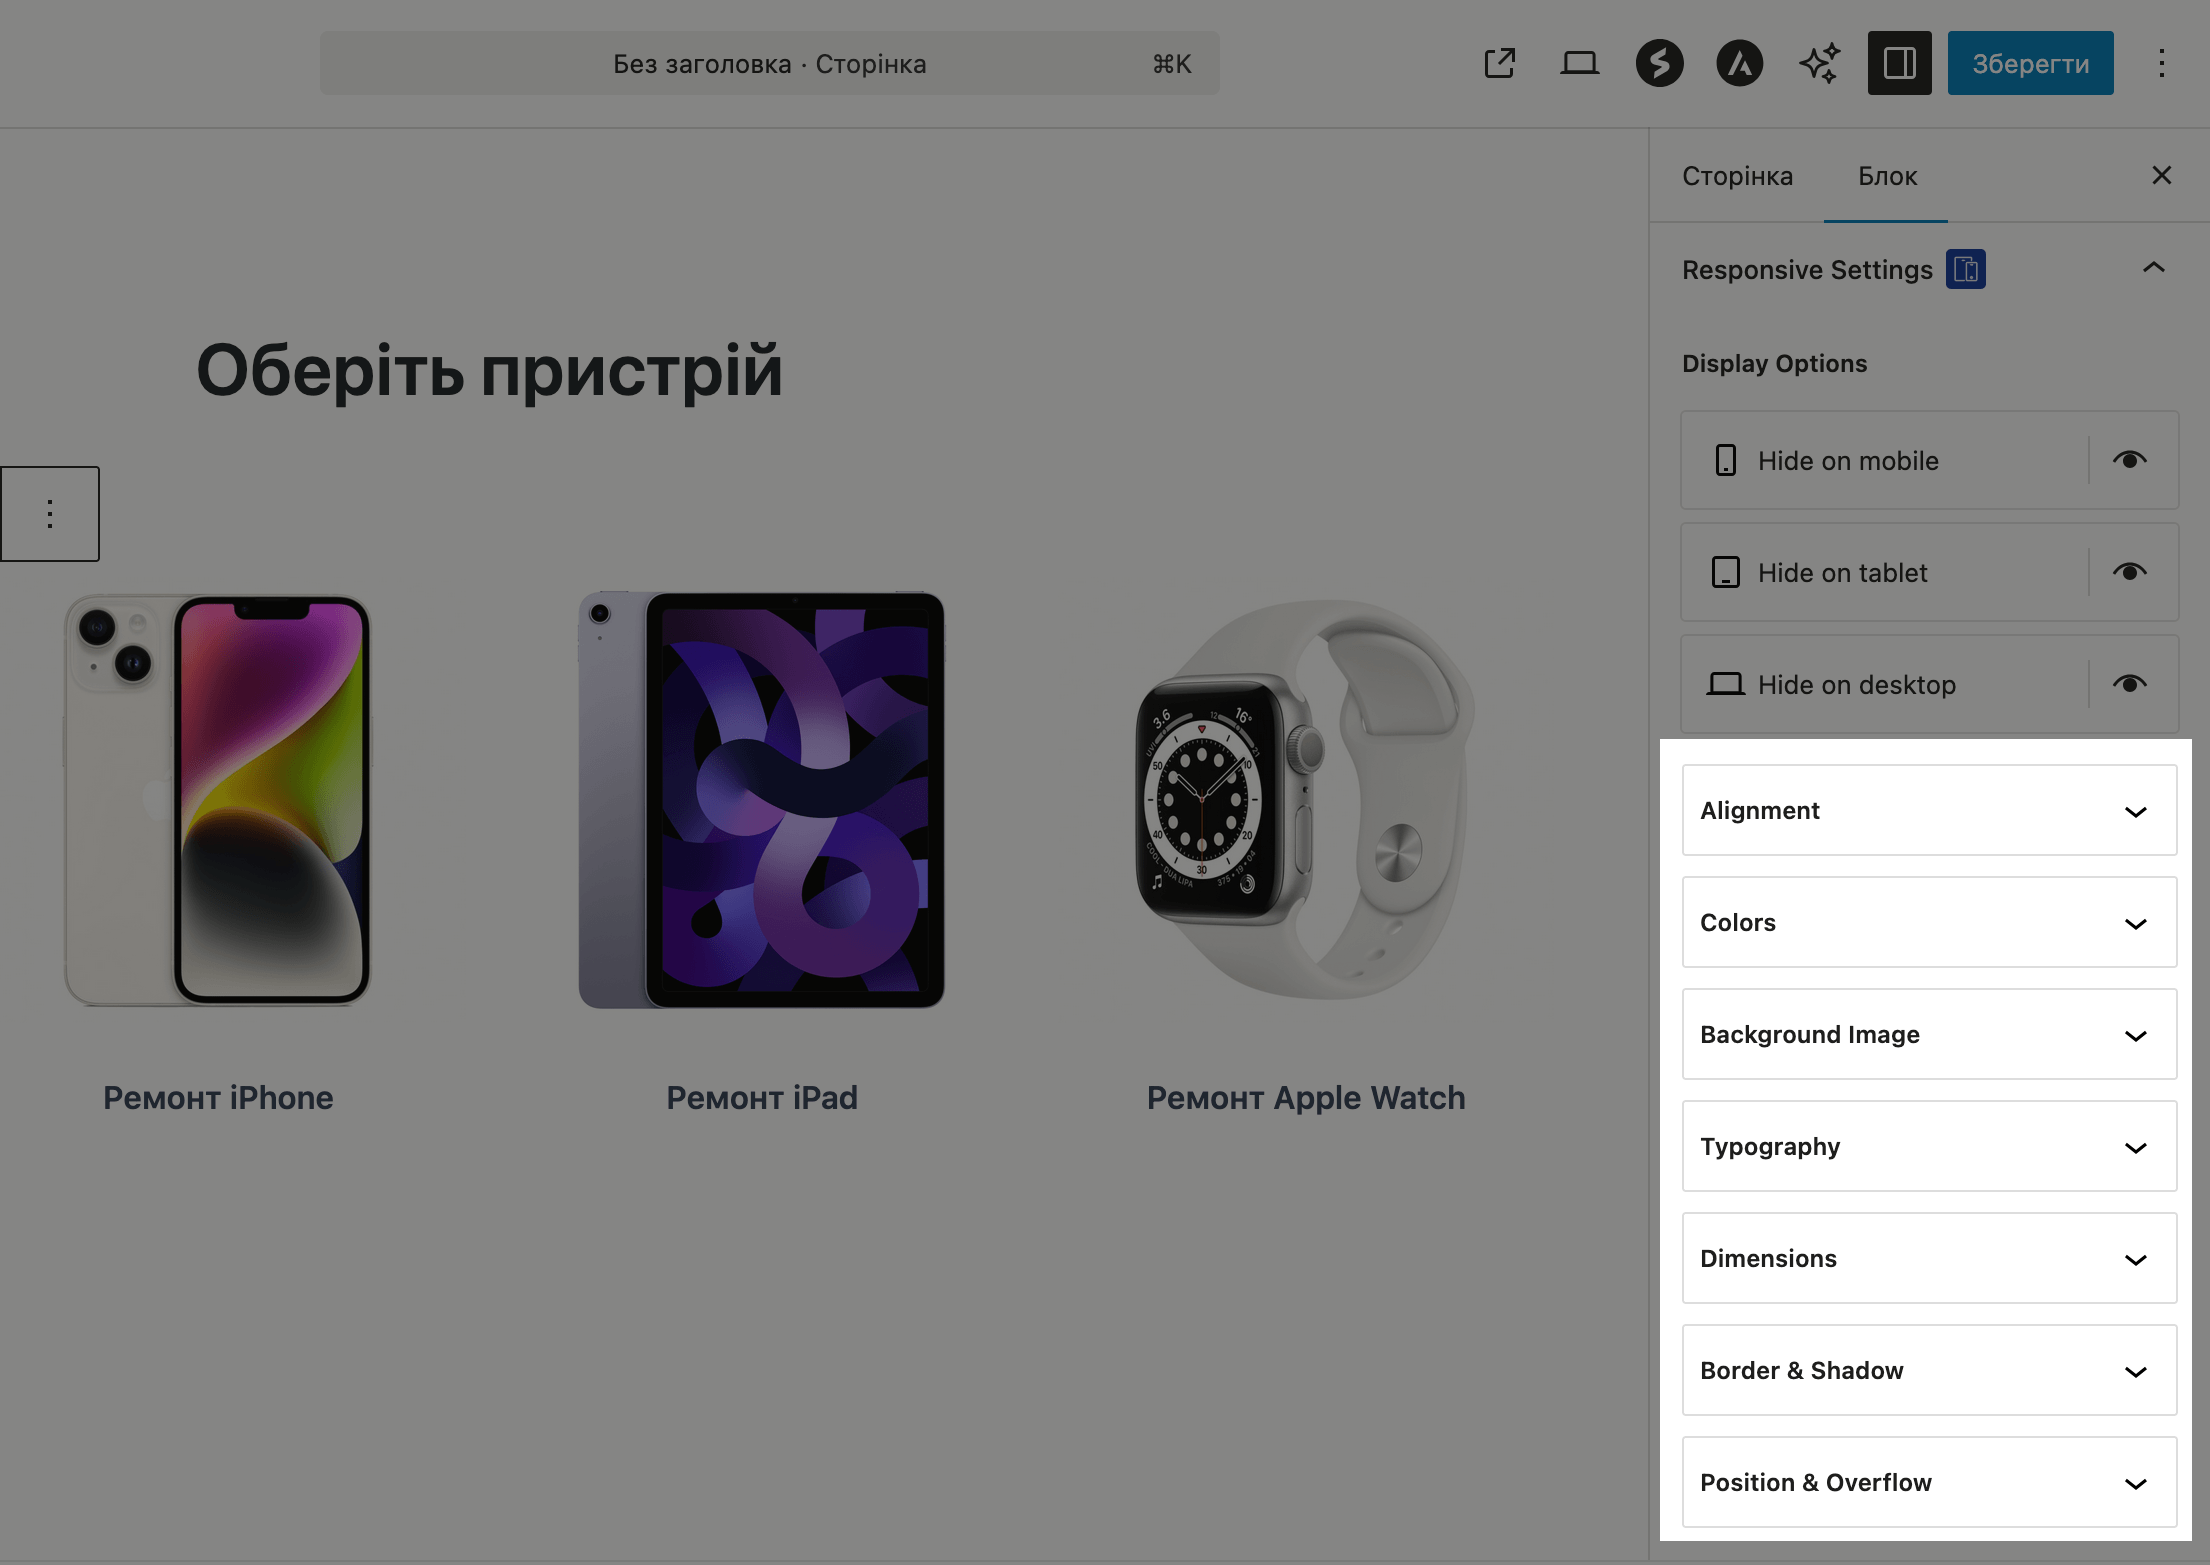Select the Блок tab
The image size is (2210, 1565).
pos(1887,176)
